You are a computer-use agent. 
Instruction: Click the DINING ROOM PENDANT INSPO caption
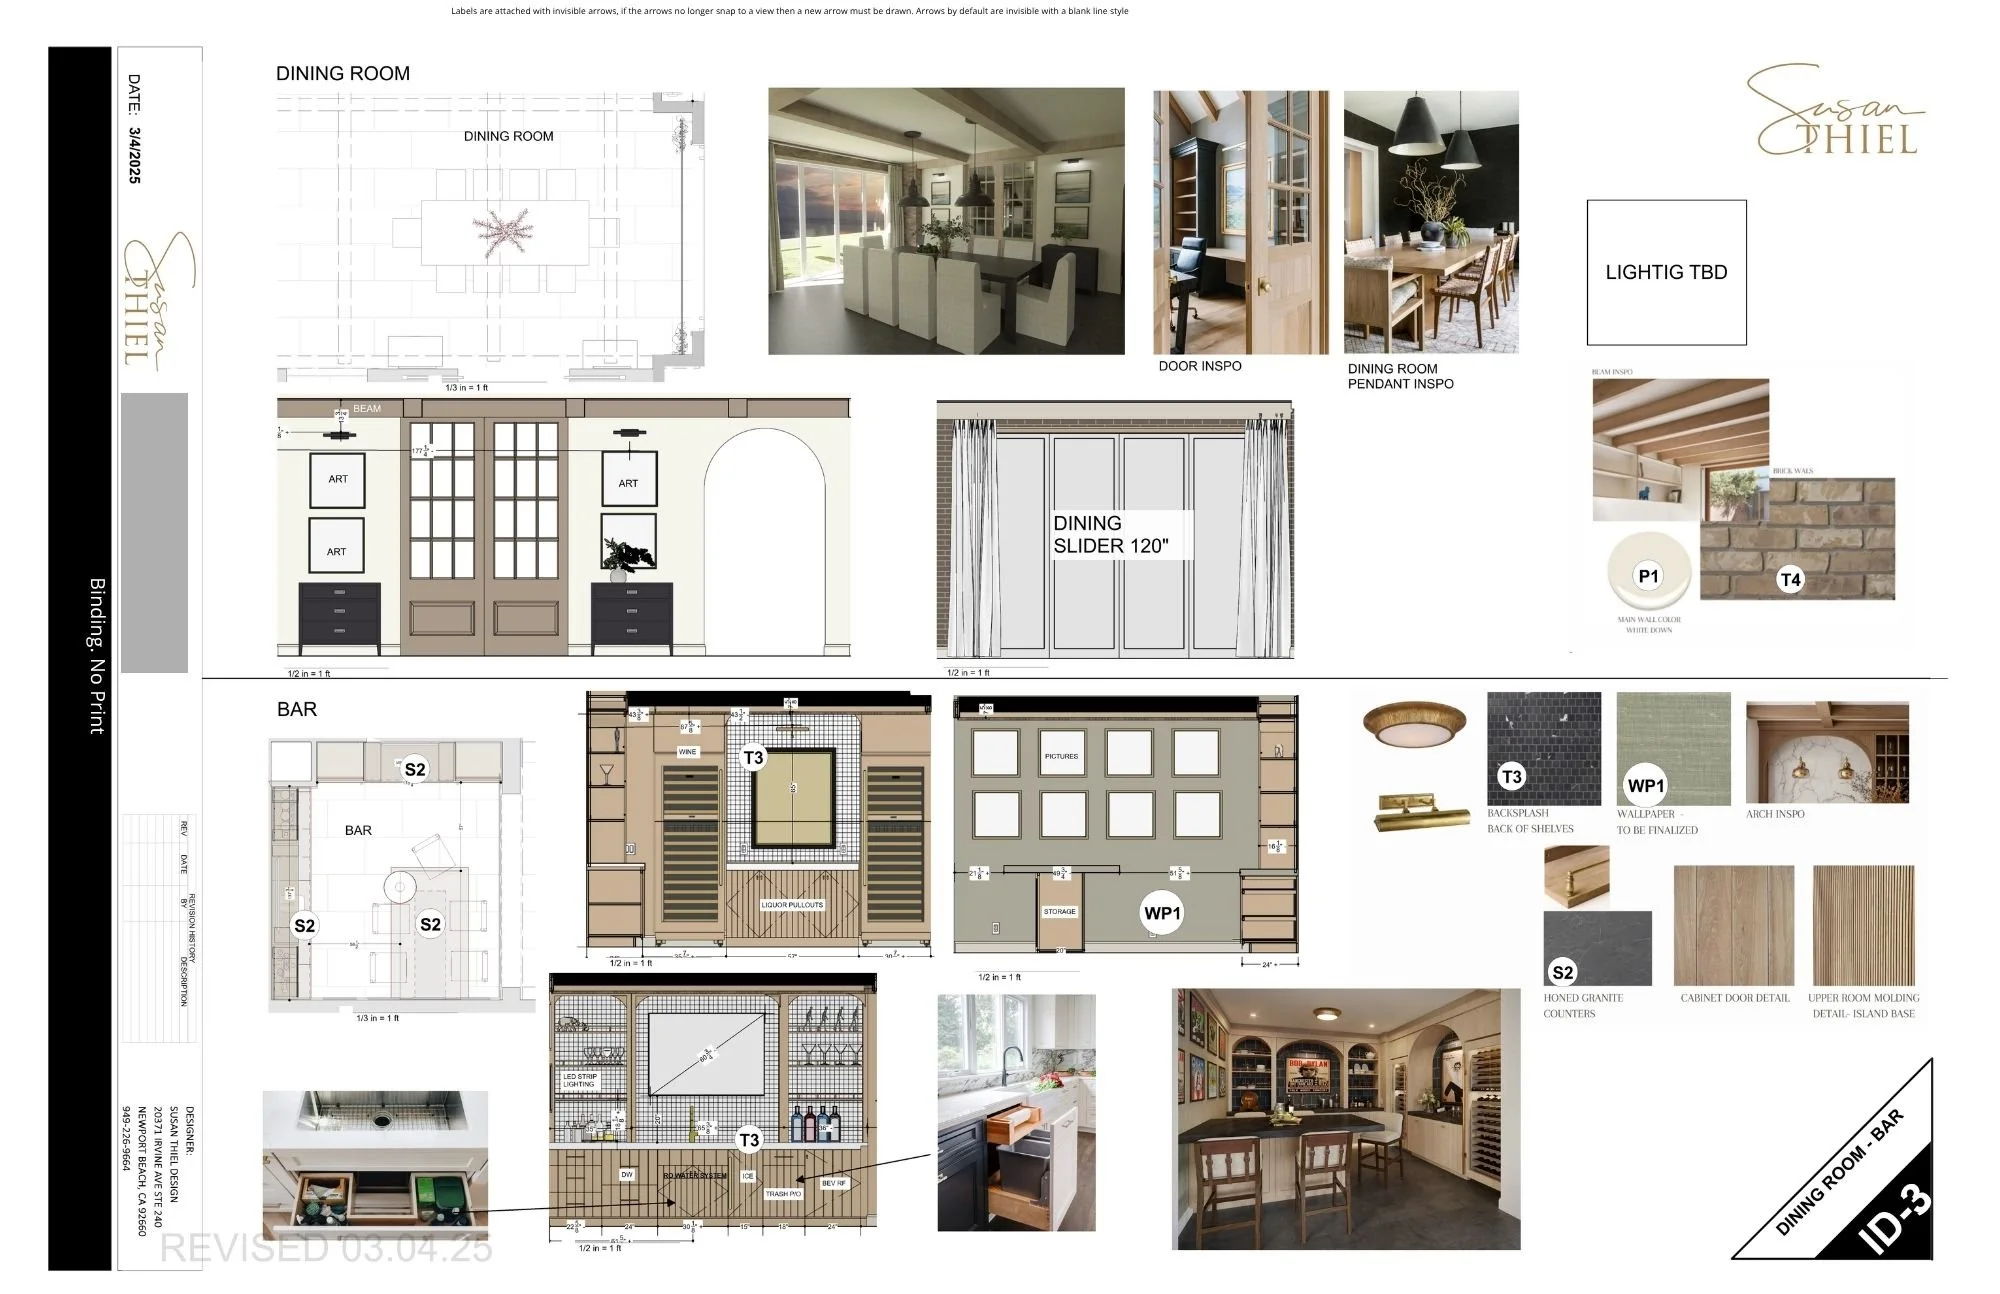1400,376
